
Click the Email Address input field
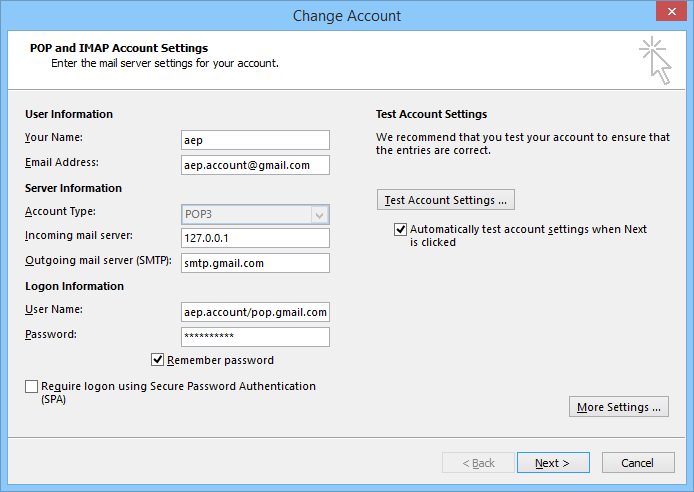click(255, 165)
